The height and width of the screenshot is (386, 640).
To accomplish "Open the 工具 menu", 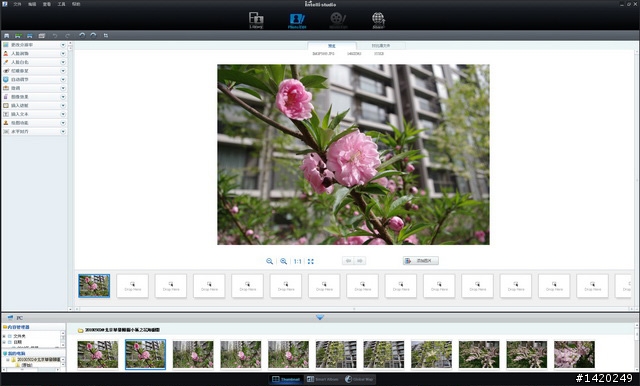I will [62, 4].
